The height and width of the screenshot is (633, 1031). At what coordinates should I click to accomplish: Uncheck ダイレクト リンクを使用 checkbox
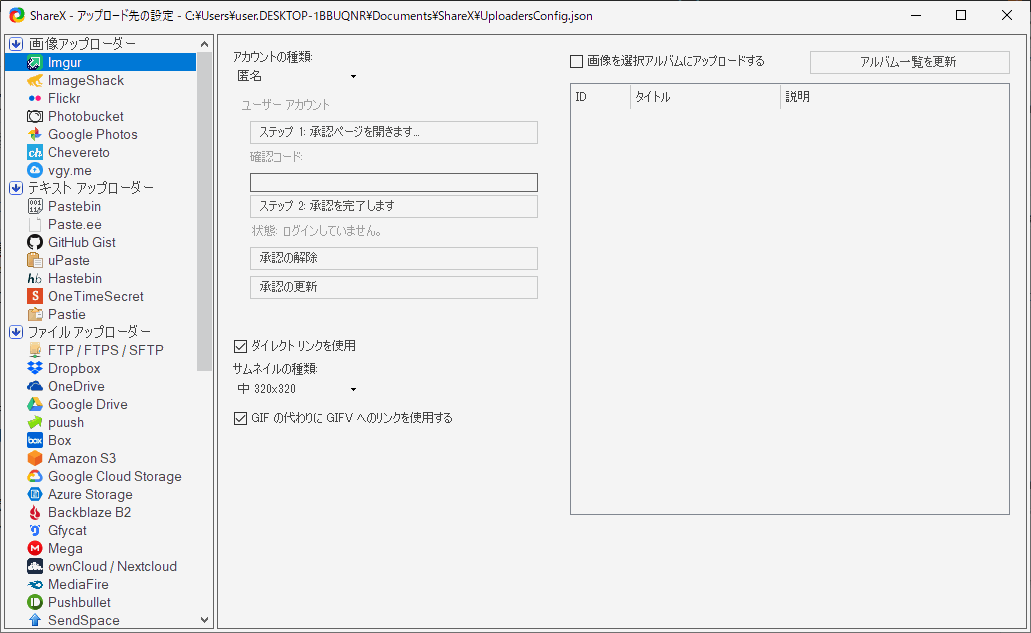(x=241, y=346)
